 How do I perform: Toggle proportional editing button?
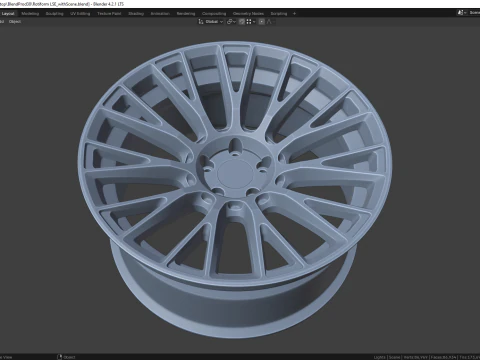(x=262, y=22)
